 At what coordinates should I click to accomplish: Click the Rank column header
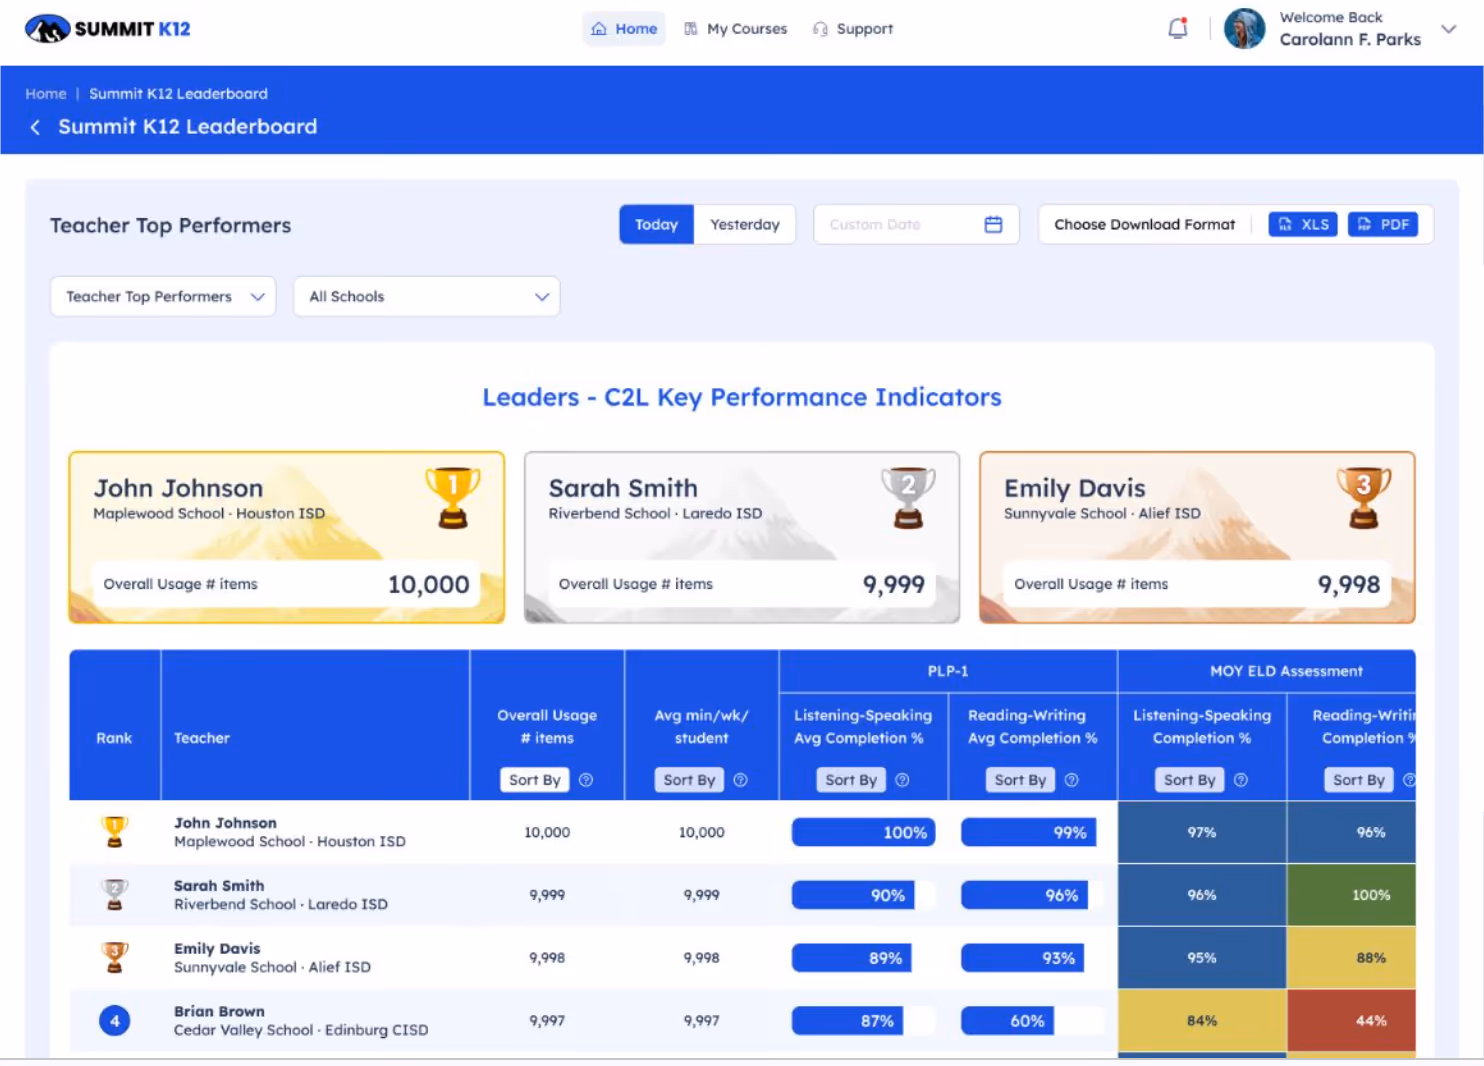(x=114, y=738)
